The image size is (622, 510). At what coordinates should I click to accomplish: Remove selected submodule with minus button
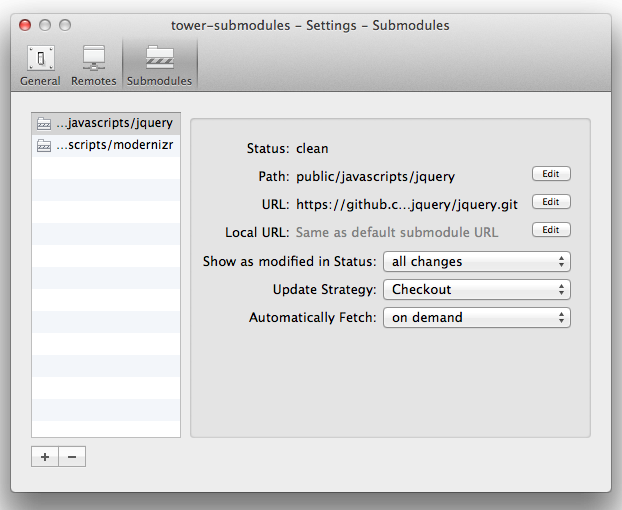point(72,456)
